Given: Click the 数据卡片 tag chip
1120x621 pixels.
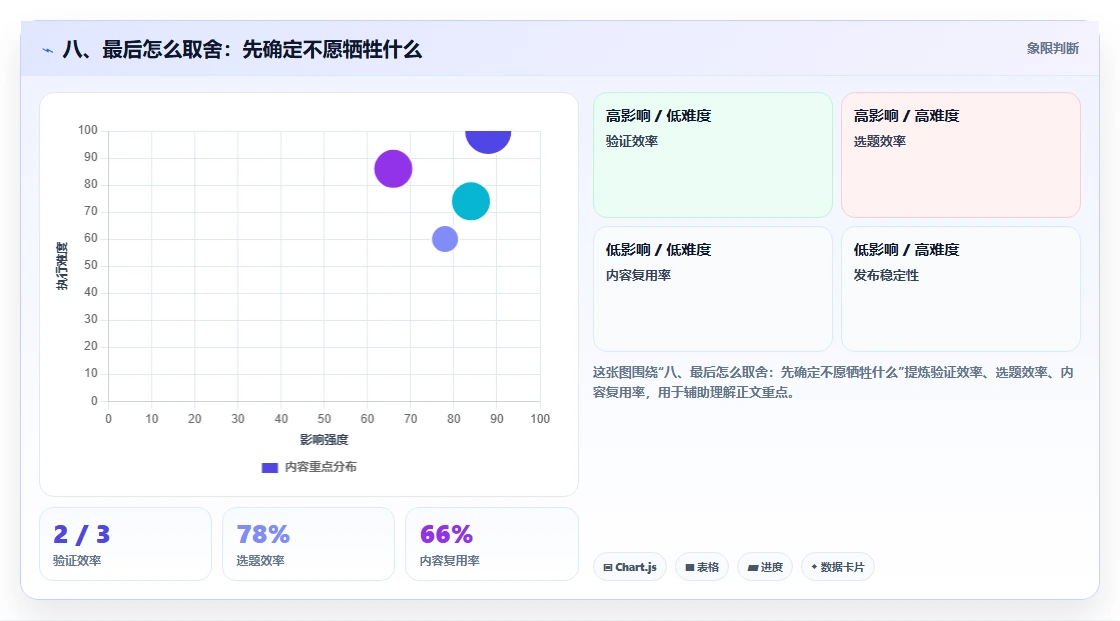Looking at the screenshot, I should (x=838, y=567).
